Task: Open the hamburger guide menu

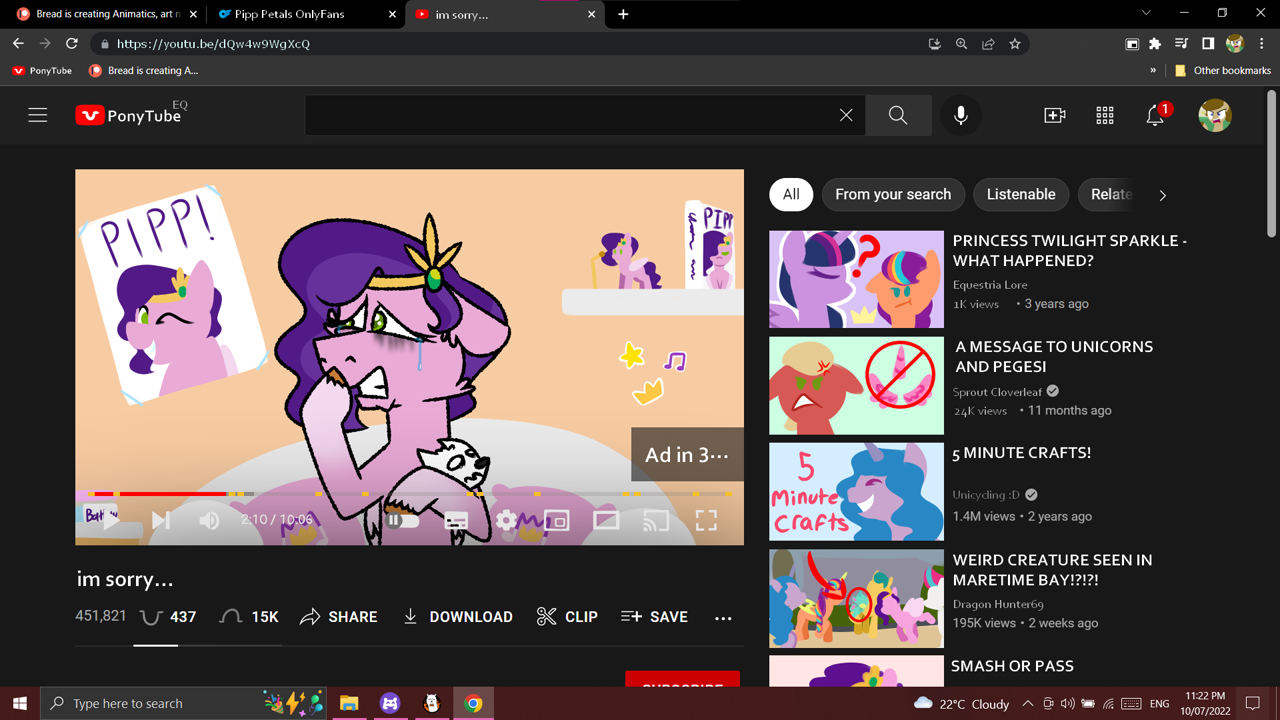Action: [x=38, y=116]
